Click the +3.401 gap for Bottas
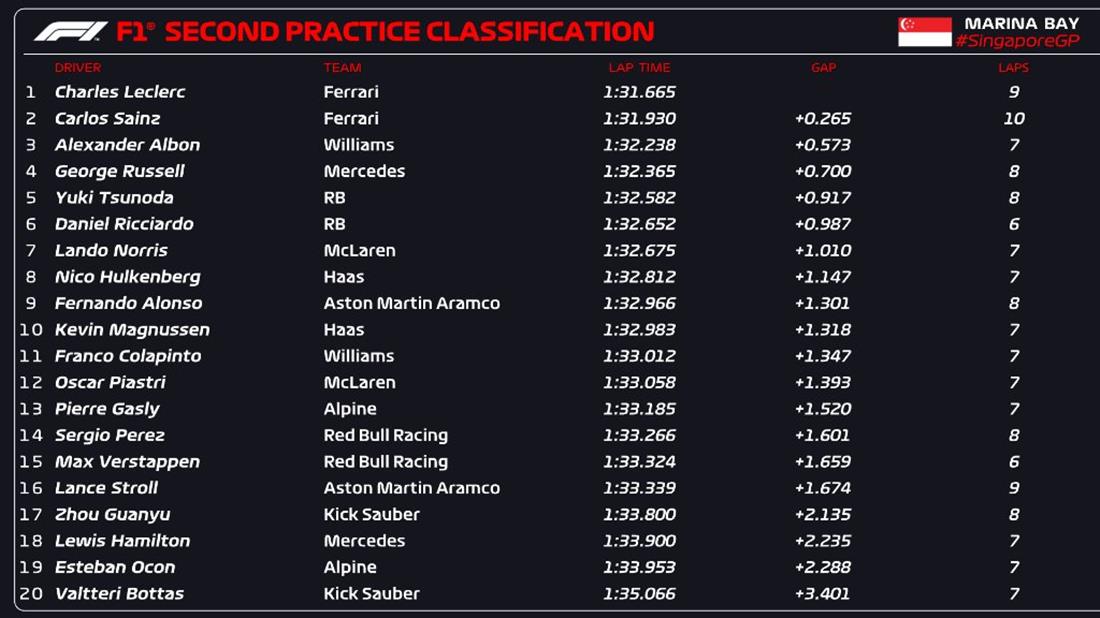Image resolution: width=1100 pixels, height=618 pixels. [822, 594]
